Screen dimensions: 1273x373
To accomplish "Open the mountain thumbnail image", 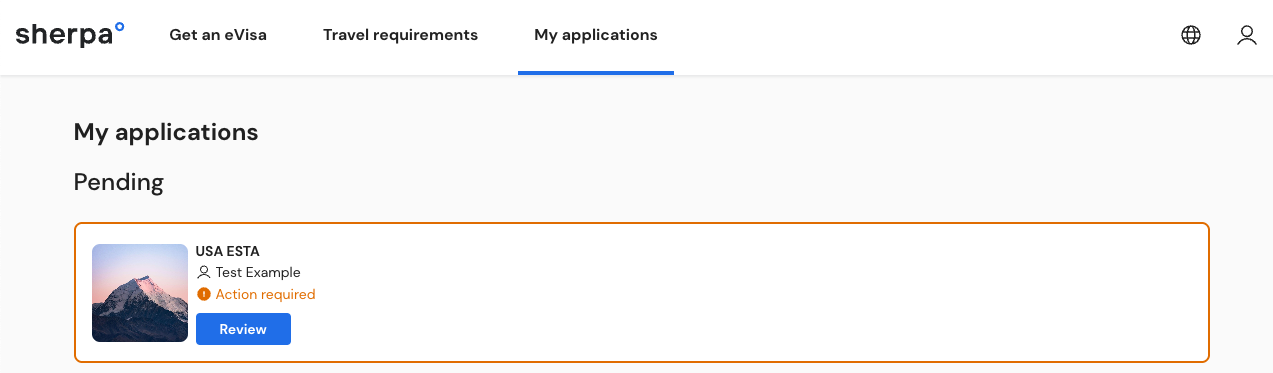I will (140, 293).
